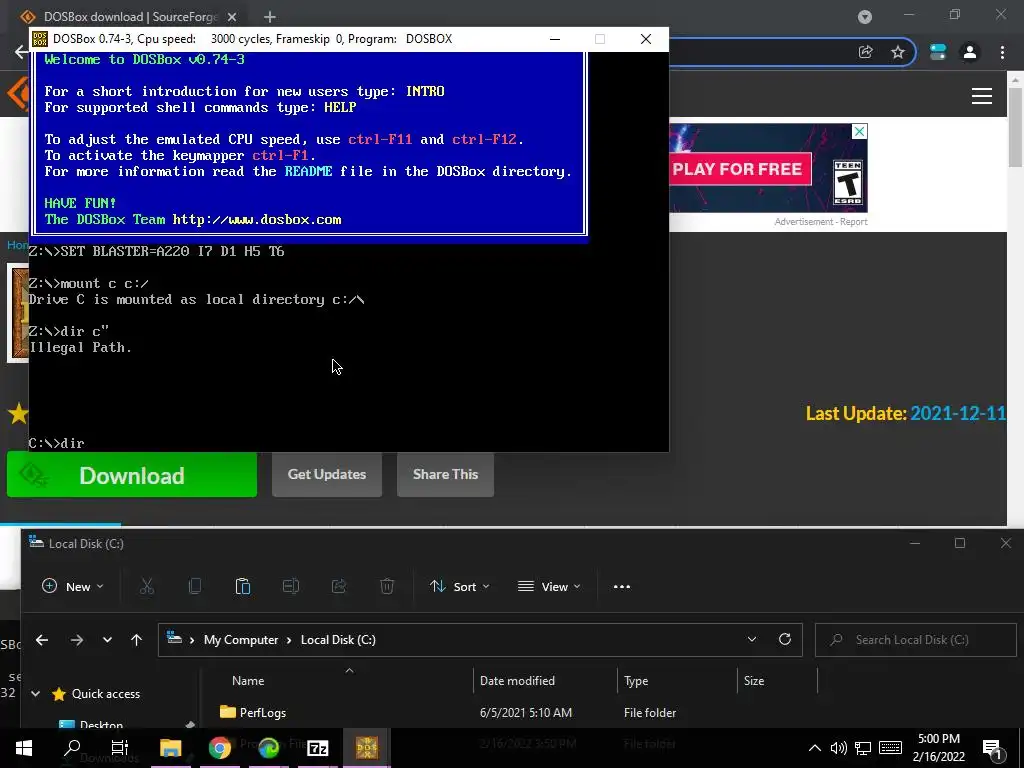Click the Advertisement Report link

tap(821, 221)
